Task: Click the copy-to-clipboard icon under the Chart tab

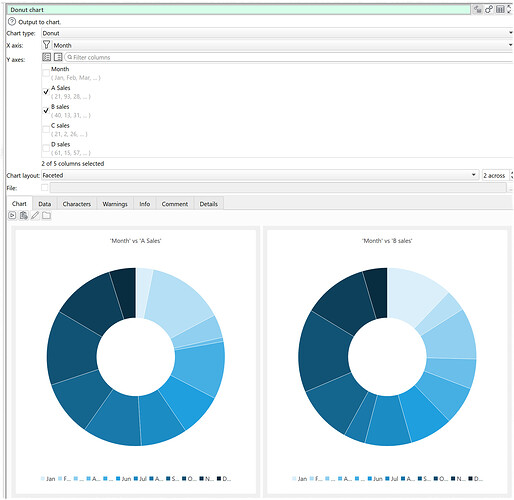Action: [23, 216]
